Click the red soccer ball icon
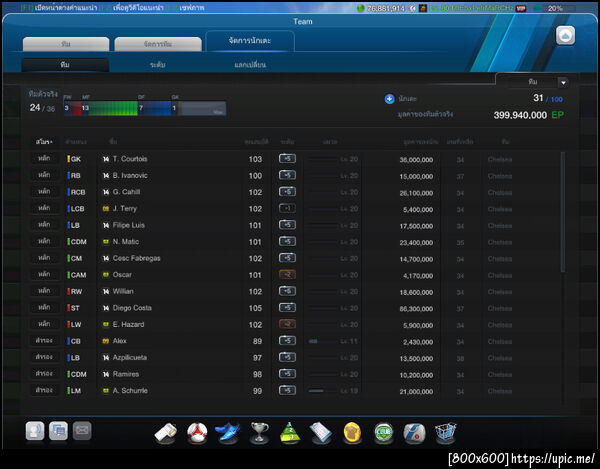 [197, 433]
